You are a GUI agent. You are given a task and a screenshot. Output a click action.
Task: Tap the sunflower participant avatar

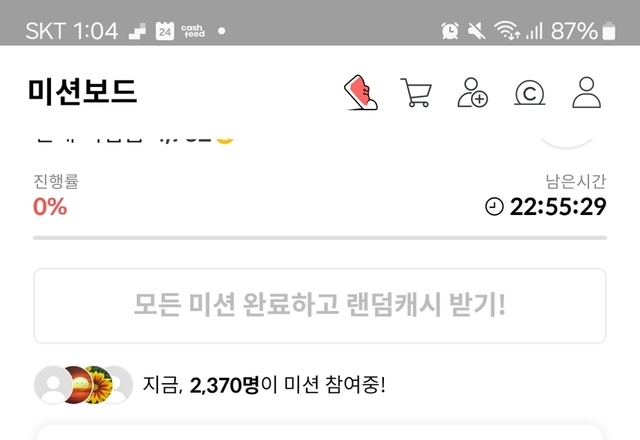99,385
